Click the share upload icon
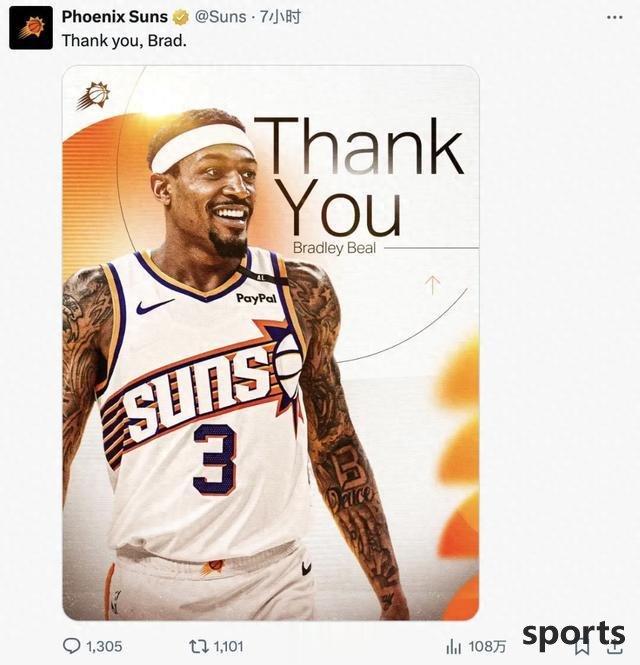 [x=616, y=647]
